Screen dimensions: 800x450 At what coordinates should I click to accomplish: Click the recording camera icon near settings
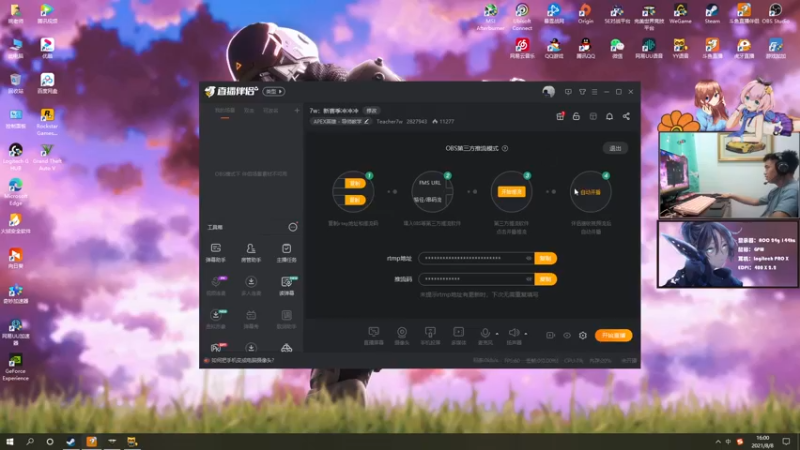(550, 335)
